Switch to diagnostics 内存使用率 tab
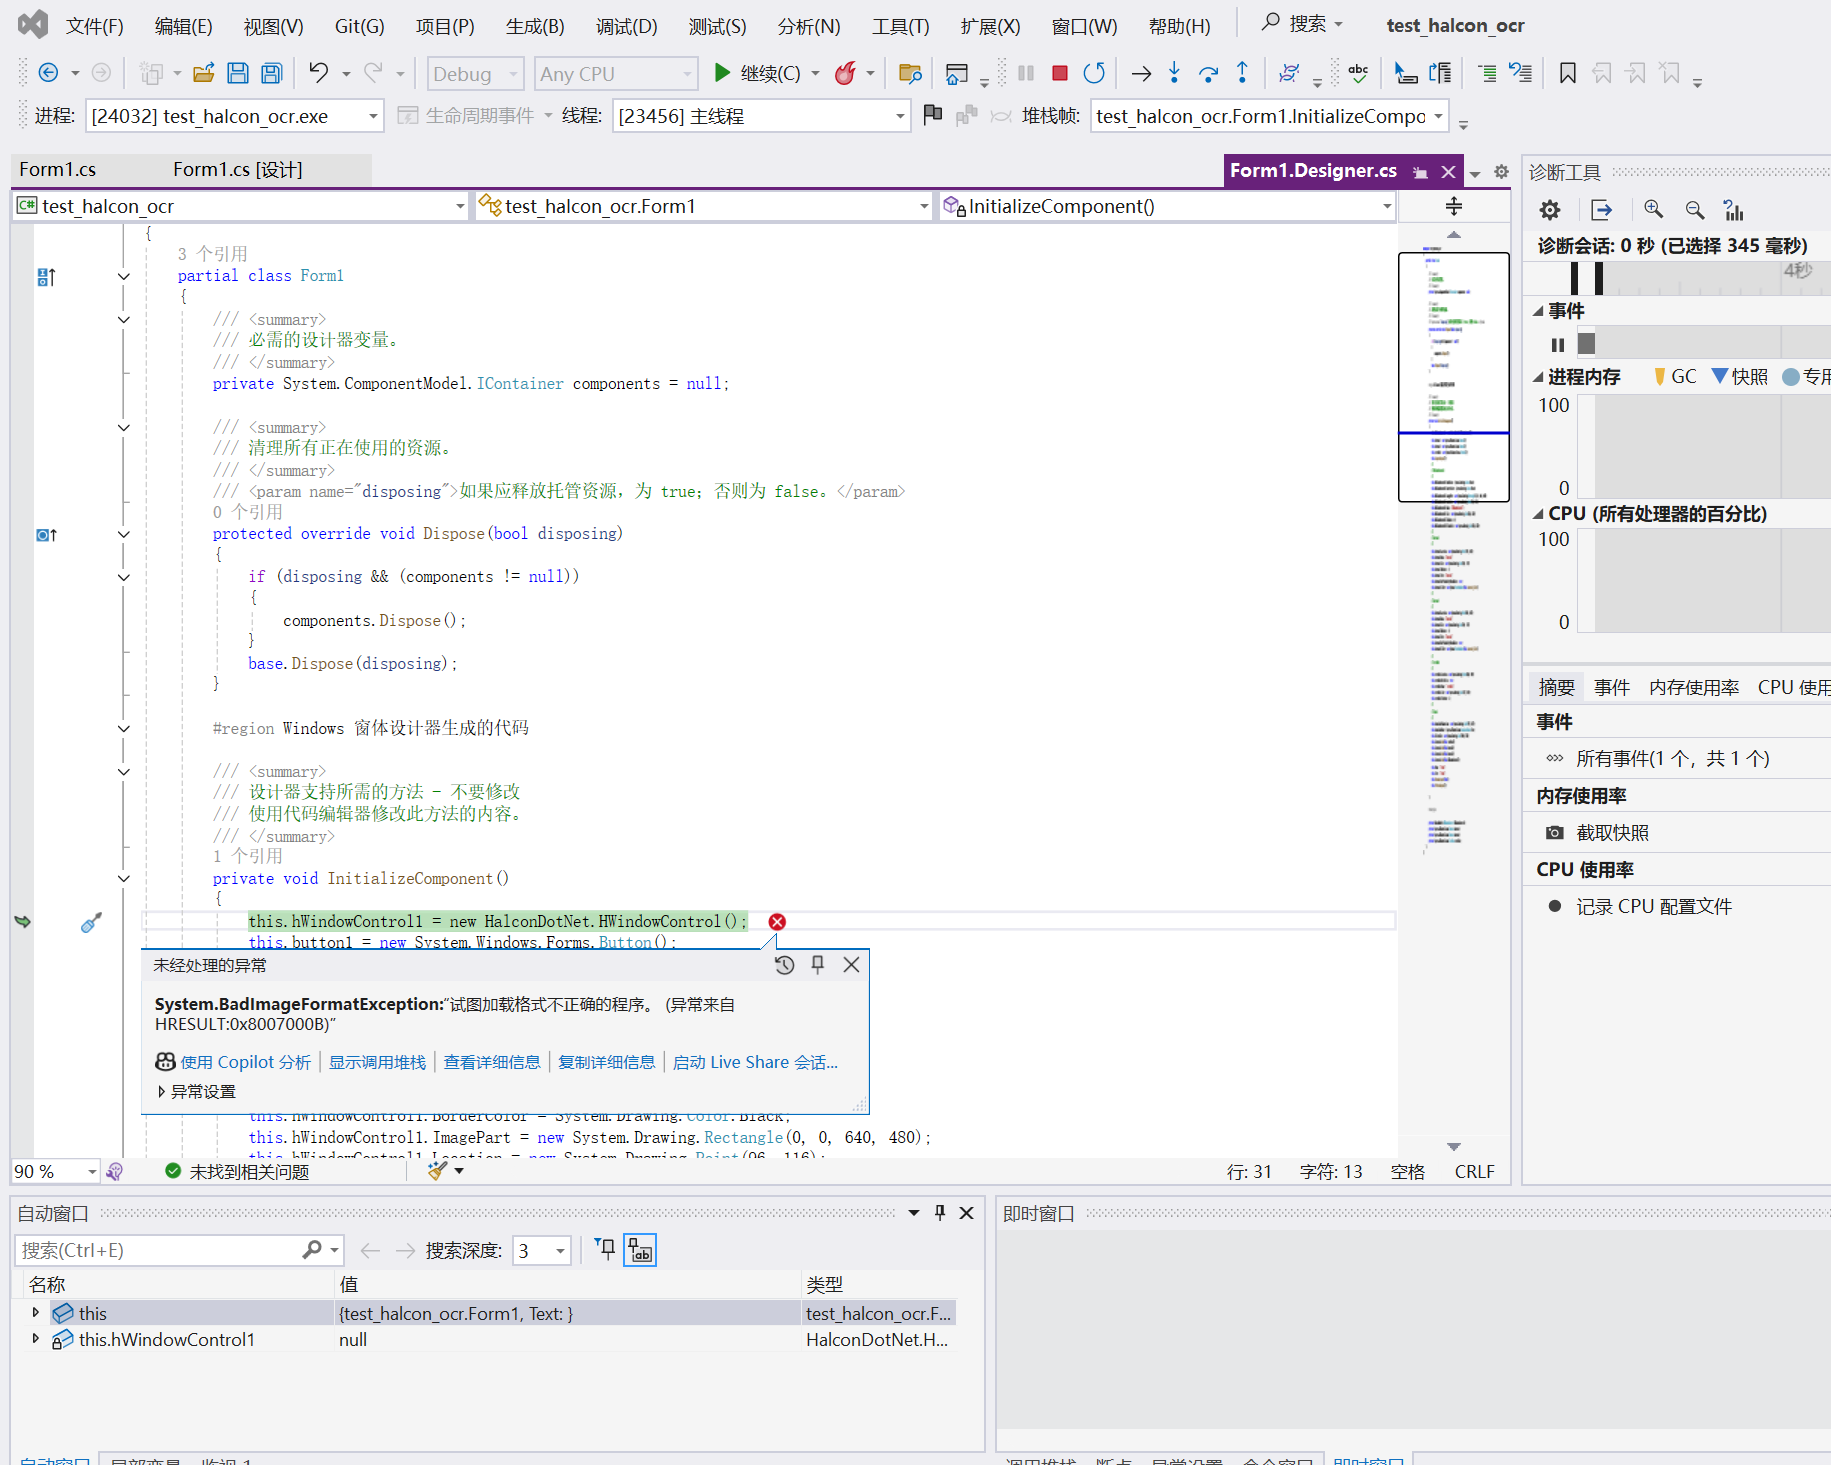 [1694, 687]
